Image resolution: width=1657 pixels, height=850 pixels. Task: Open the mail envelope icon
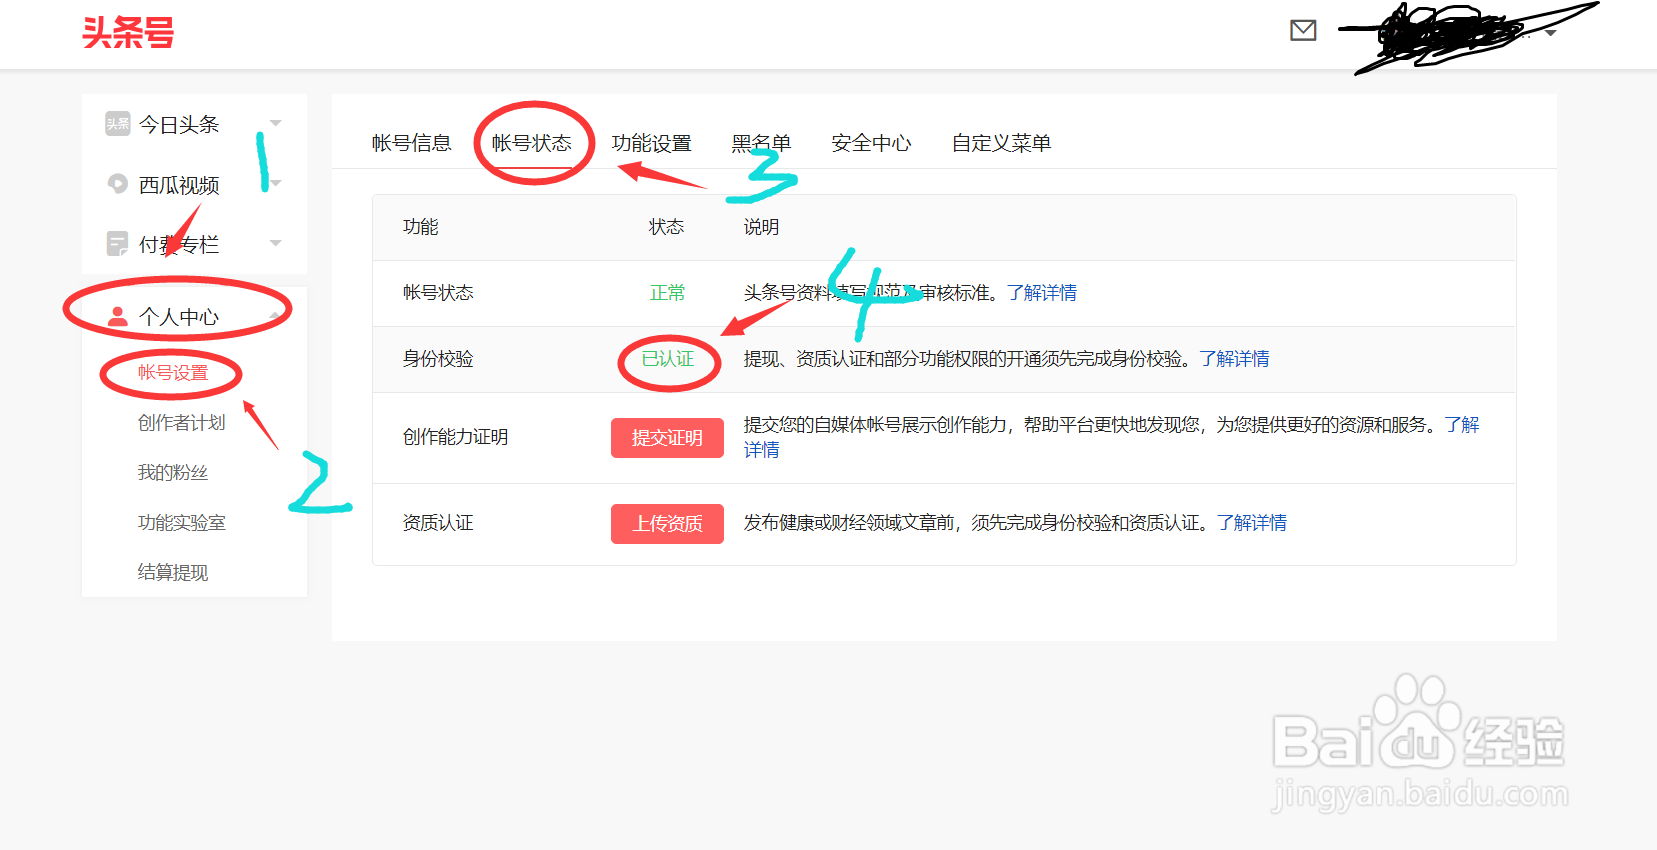1303,31
